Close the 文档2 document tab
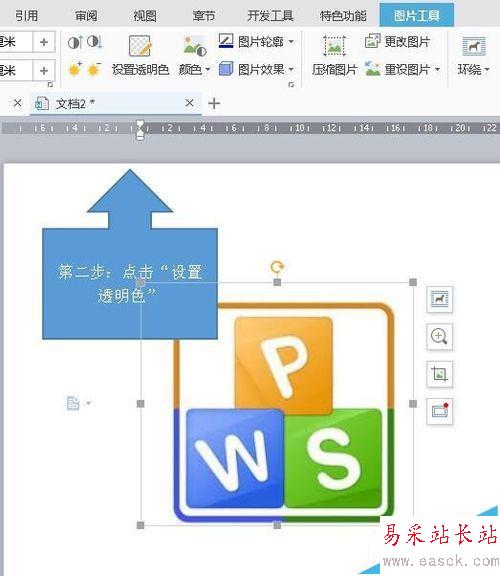 (189, 103)
